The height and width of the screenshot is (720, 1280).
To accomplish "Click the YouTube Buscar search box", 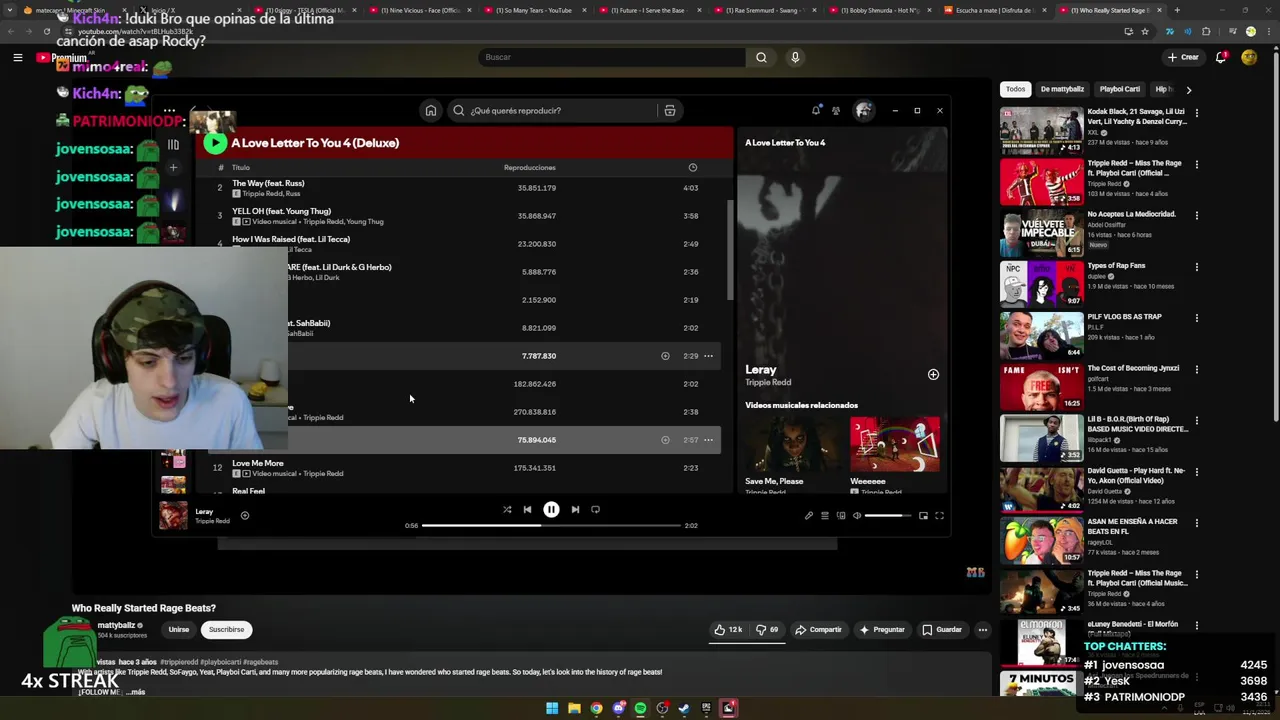I will click(612, 57).
